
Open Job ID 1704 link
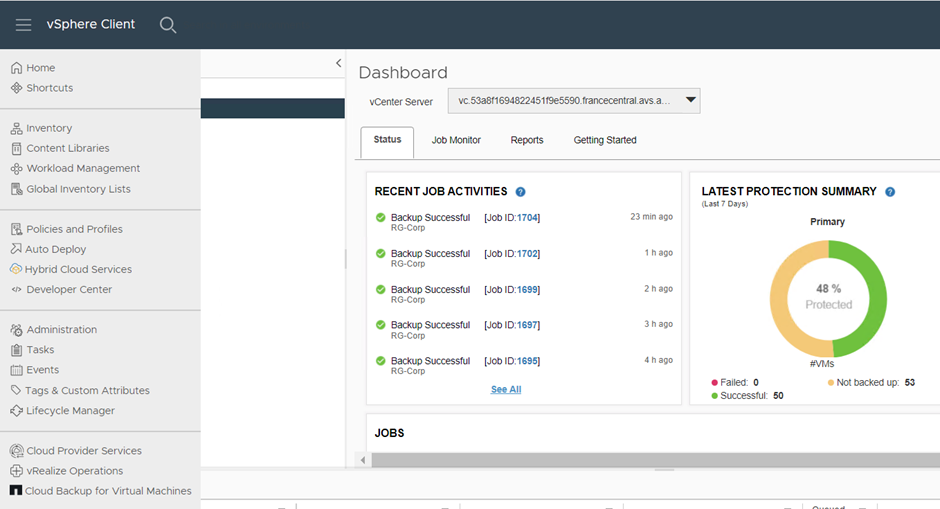tap(528, 218)
